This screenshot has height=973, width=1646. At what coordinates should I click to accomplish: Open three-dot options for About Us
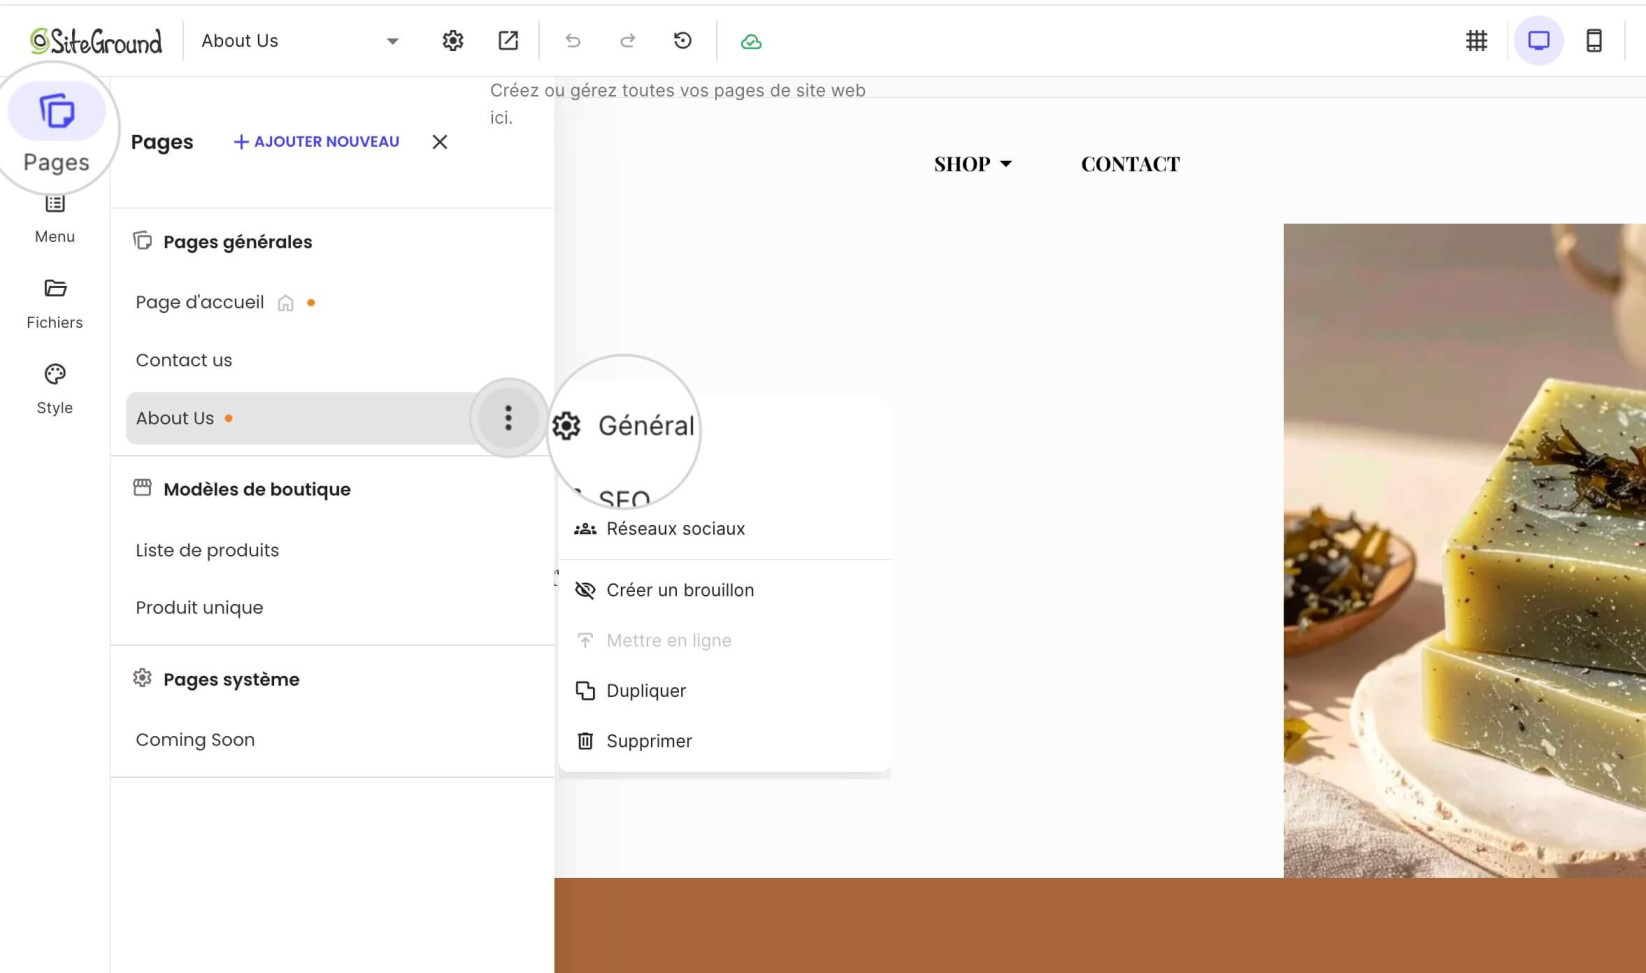(x=508, y=418)
